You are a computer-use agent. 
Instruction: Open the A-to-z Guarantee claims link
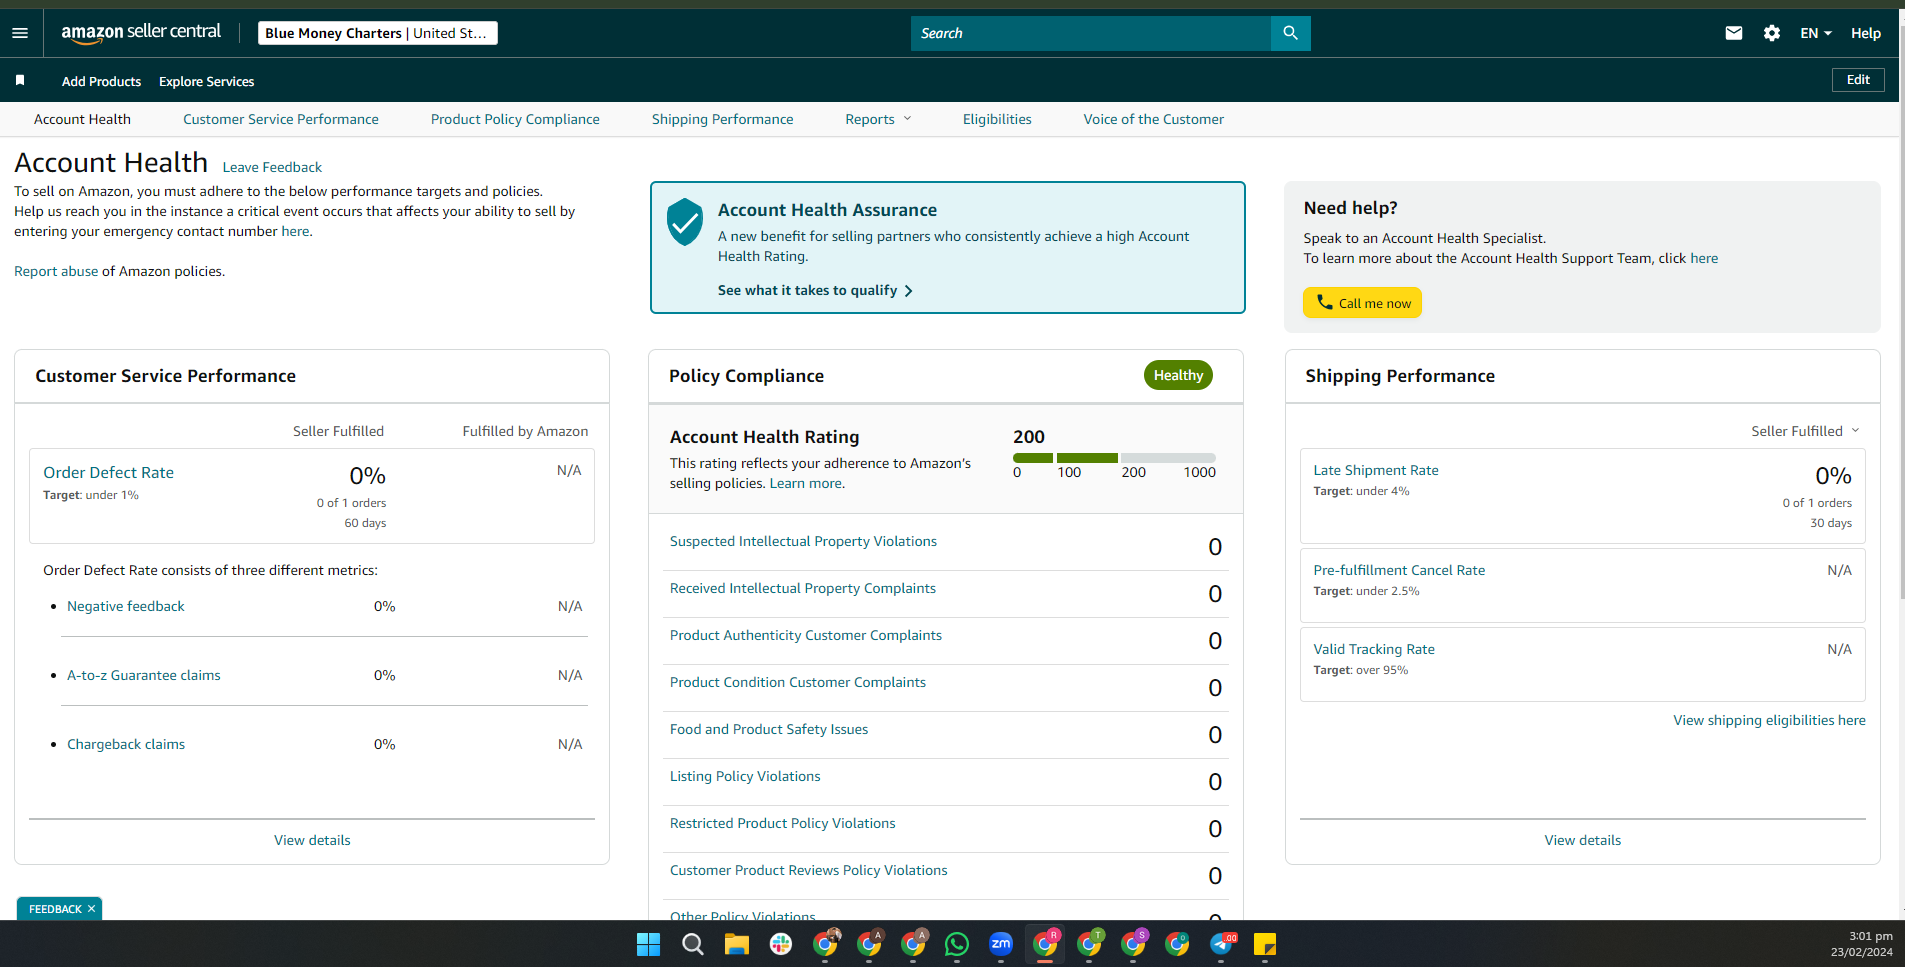[144, 675]
